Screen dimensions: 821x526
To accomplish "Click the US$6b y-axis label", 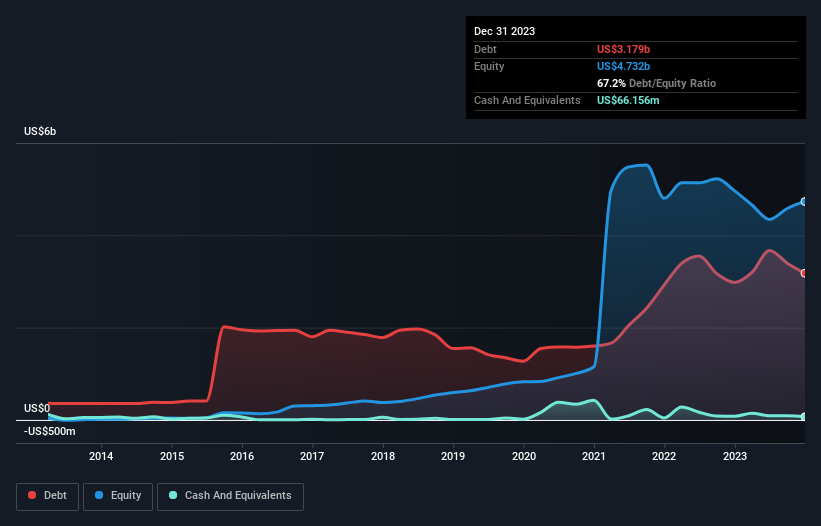I will [x=40, y=131].
